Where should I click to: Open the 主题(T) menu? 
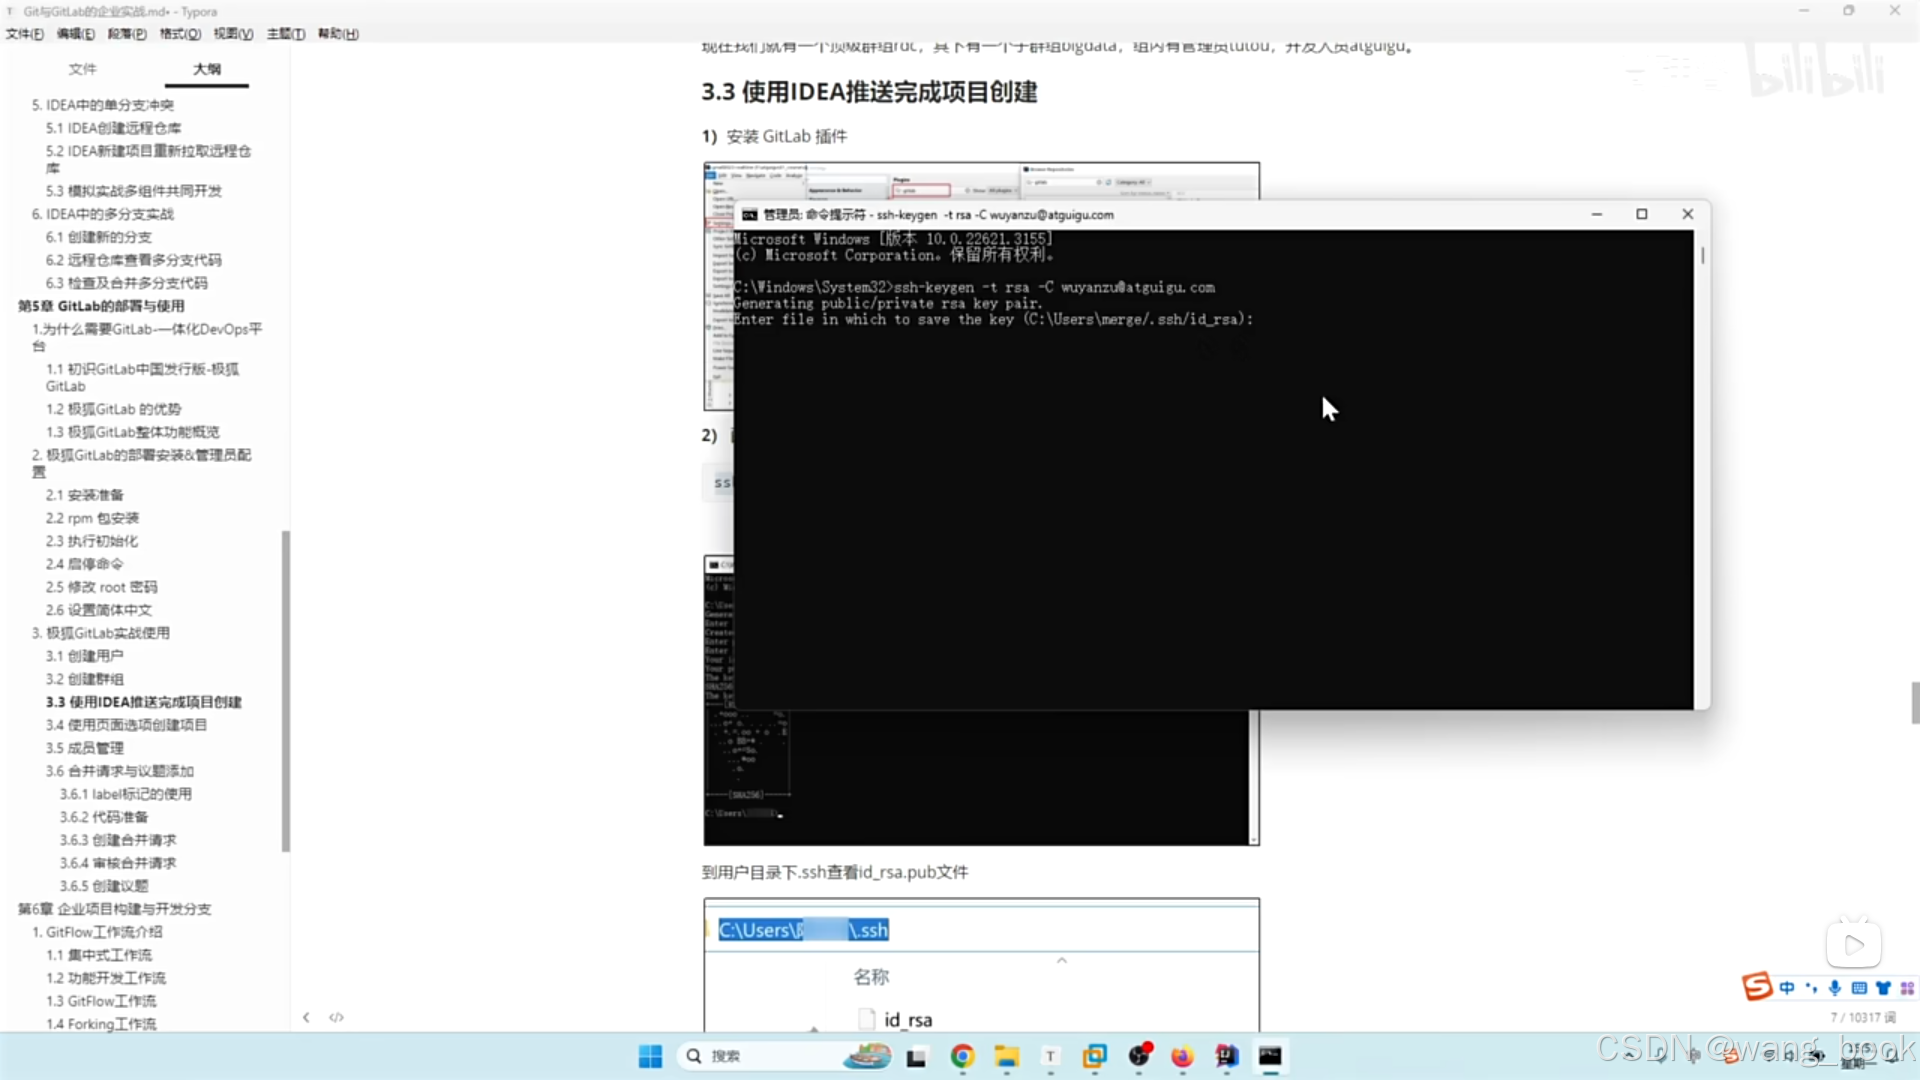(x=286, y=34)
